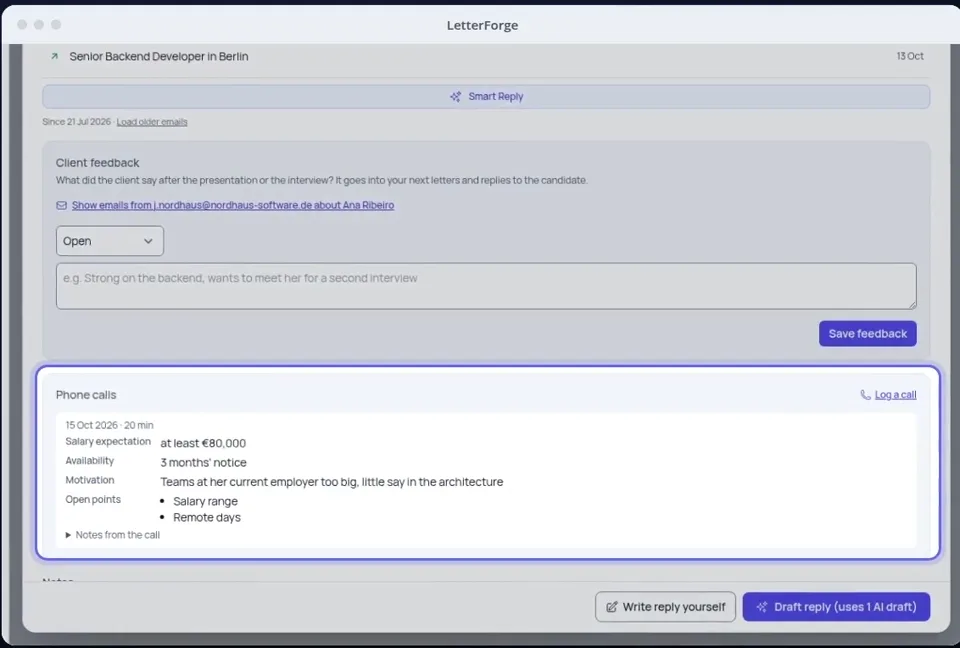Viewport: 960px width, 648px height.
Task: Click the Open points label
Action: coord(93,500)
